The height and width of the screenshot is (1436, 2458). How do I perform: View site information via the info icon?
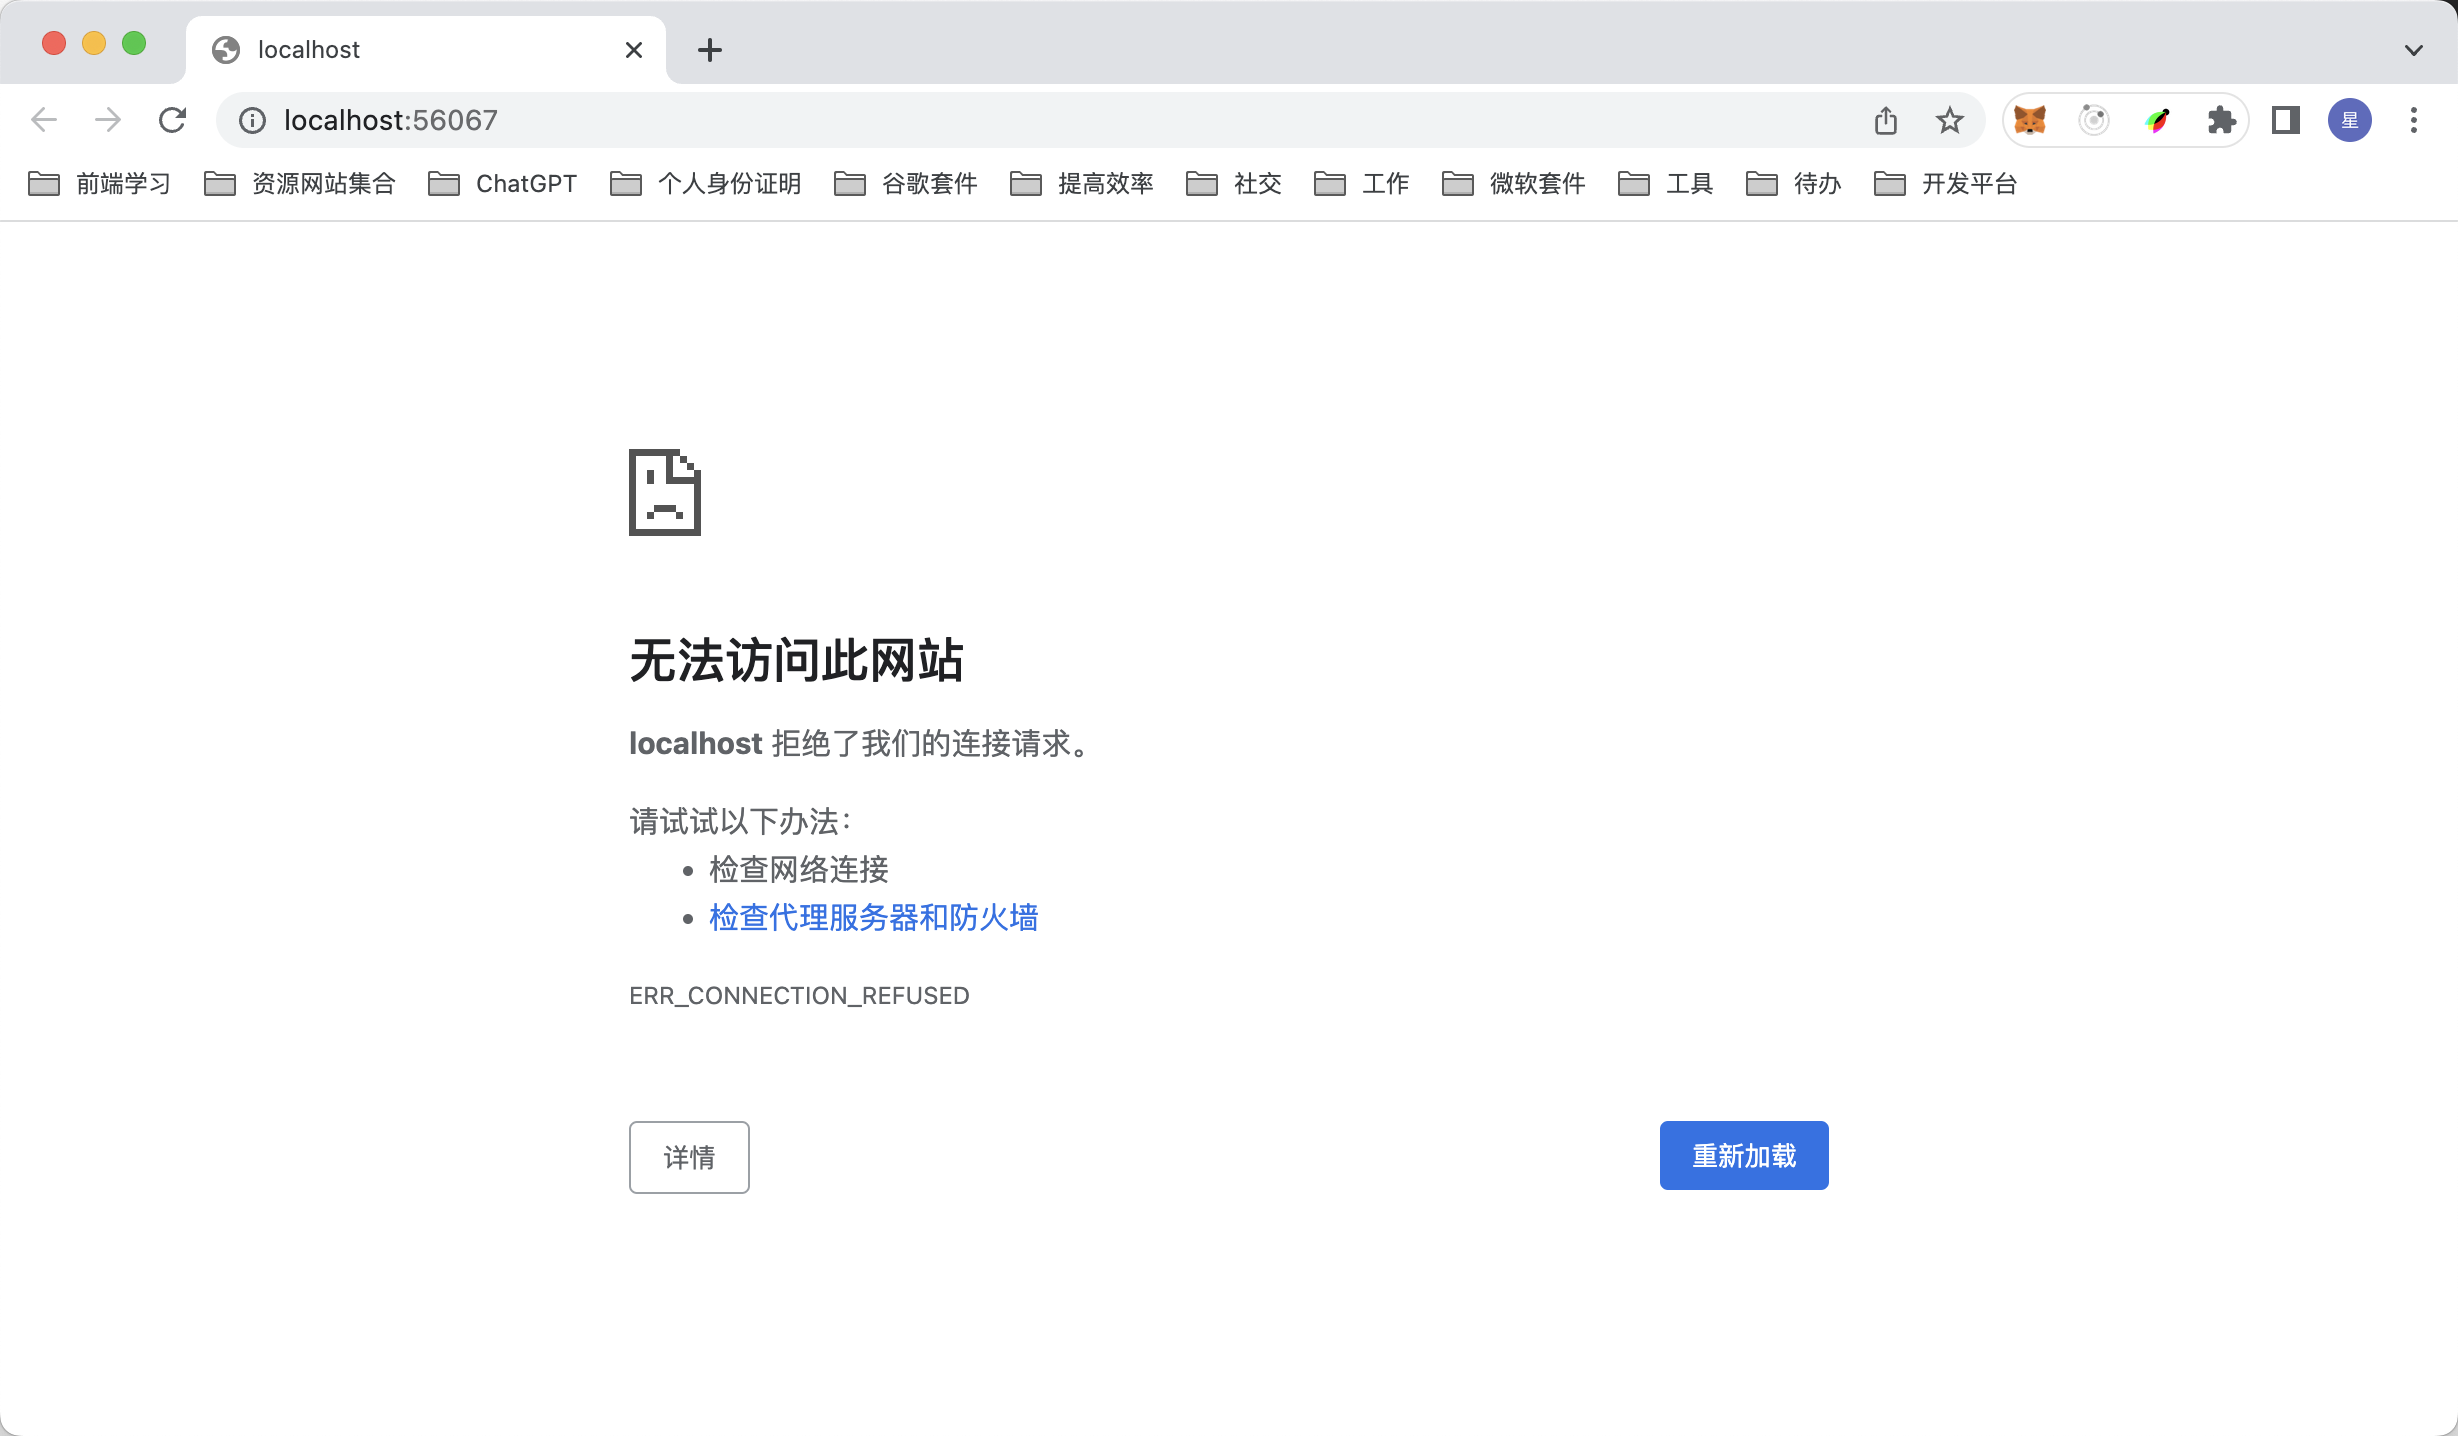pyautogui.click(x=251, y=120)
